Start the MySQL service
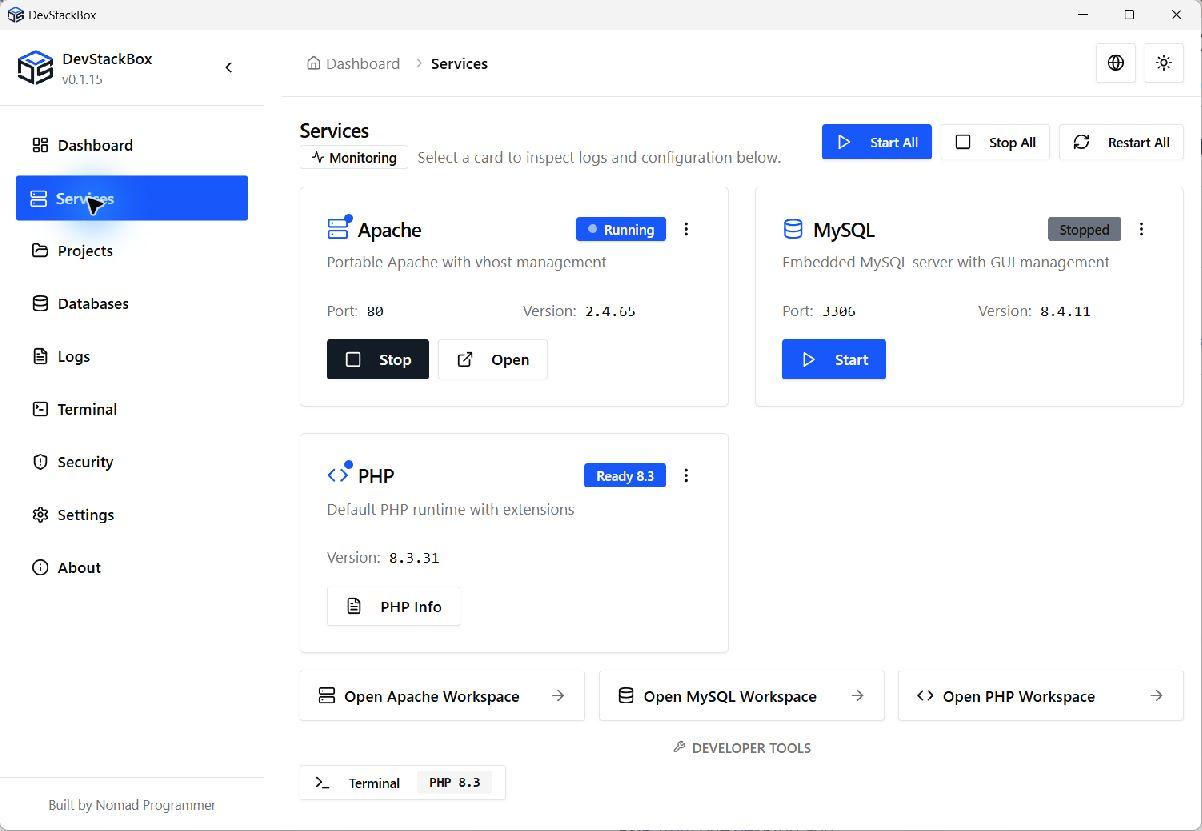This screenshot has width=1202, height=831. coord(834,359)
